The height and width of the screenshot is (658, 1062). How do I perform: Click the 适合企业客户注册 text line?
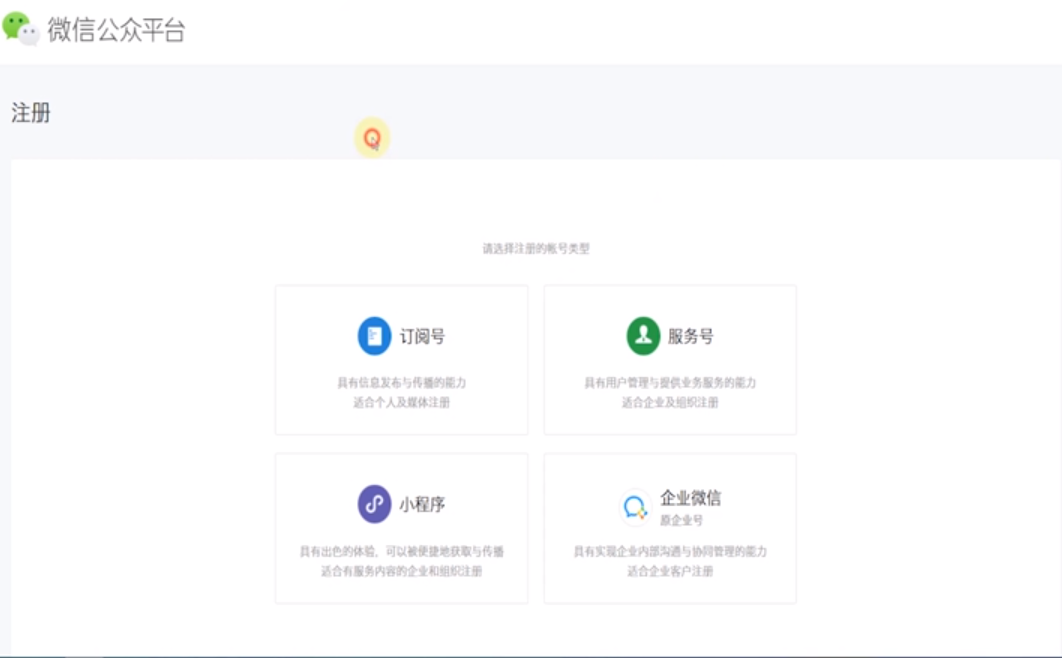click(670, 571)
